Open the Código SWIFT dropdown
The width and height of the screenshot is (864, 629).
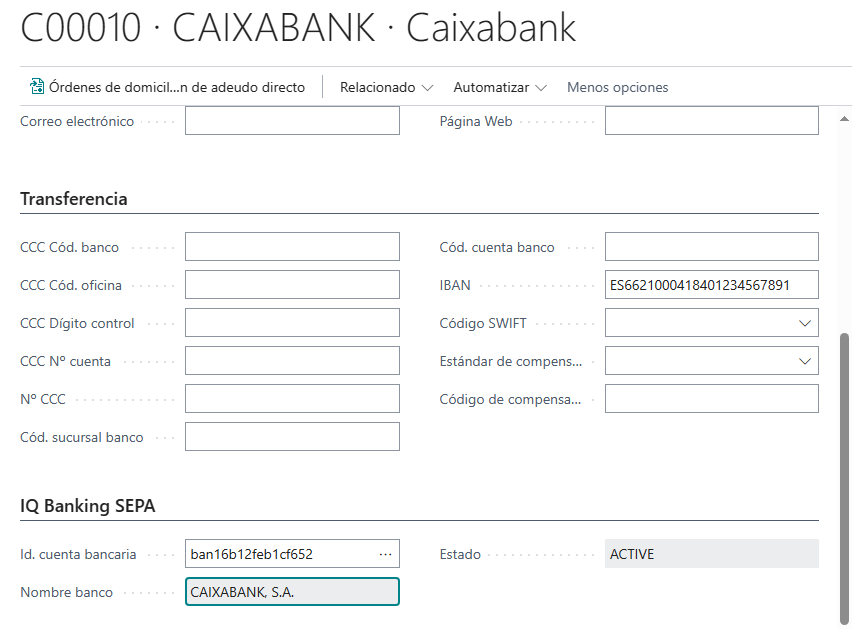click(806, 322)
